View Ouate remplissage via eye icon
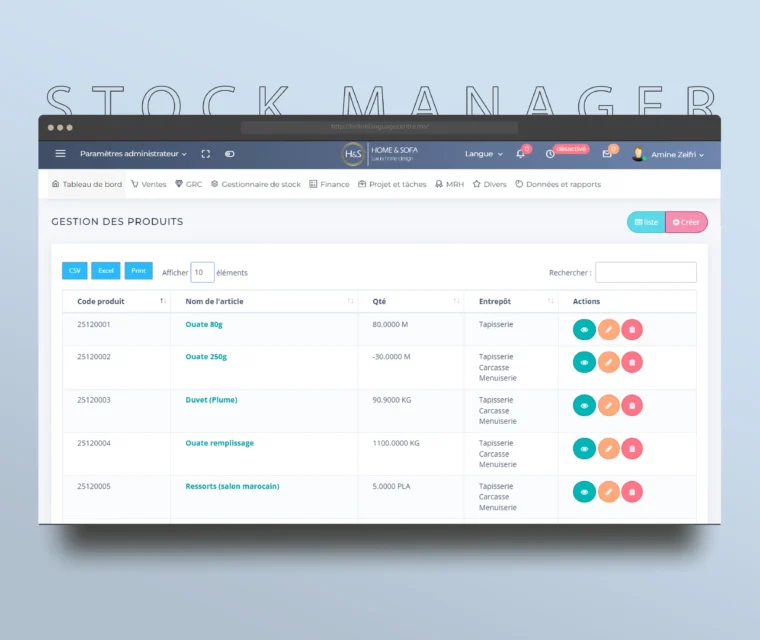The image size is (760, 640). [x=584, y=449]
